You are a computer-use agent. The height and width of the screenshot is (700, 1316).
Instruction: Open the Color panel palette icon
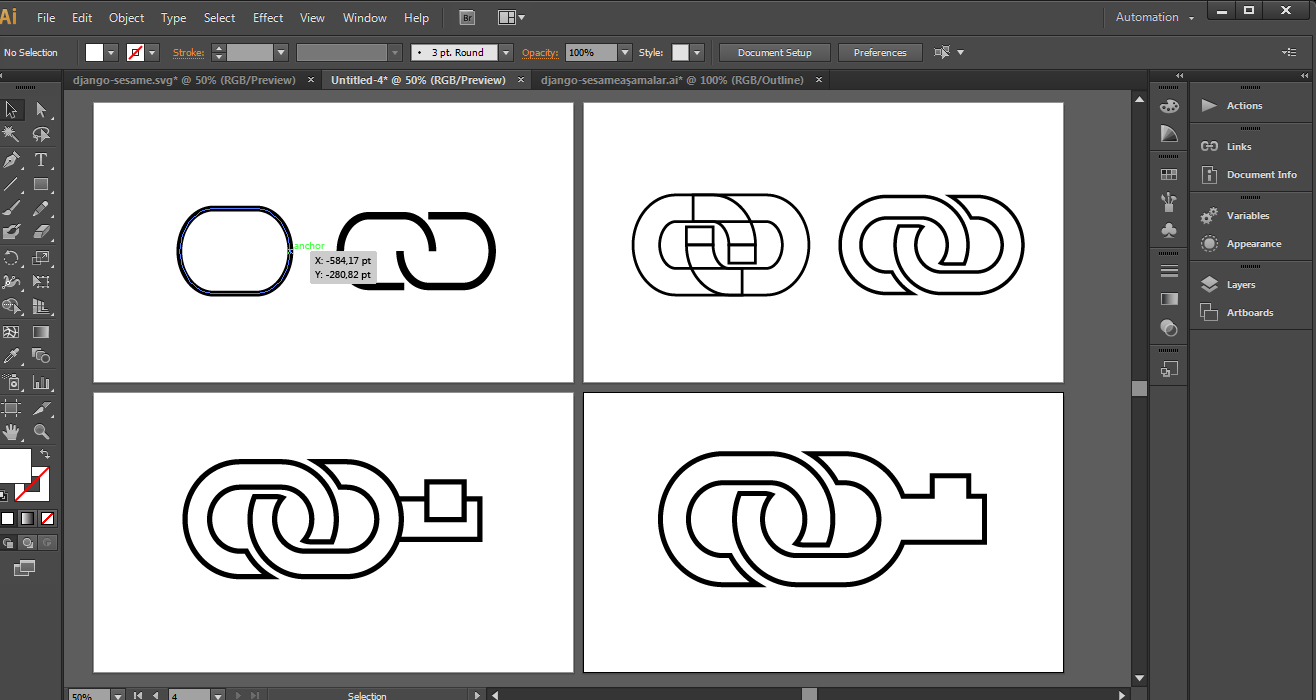pos(1169,106)
